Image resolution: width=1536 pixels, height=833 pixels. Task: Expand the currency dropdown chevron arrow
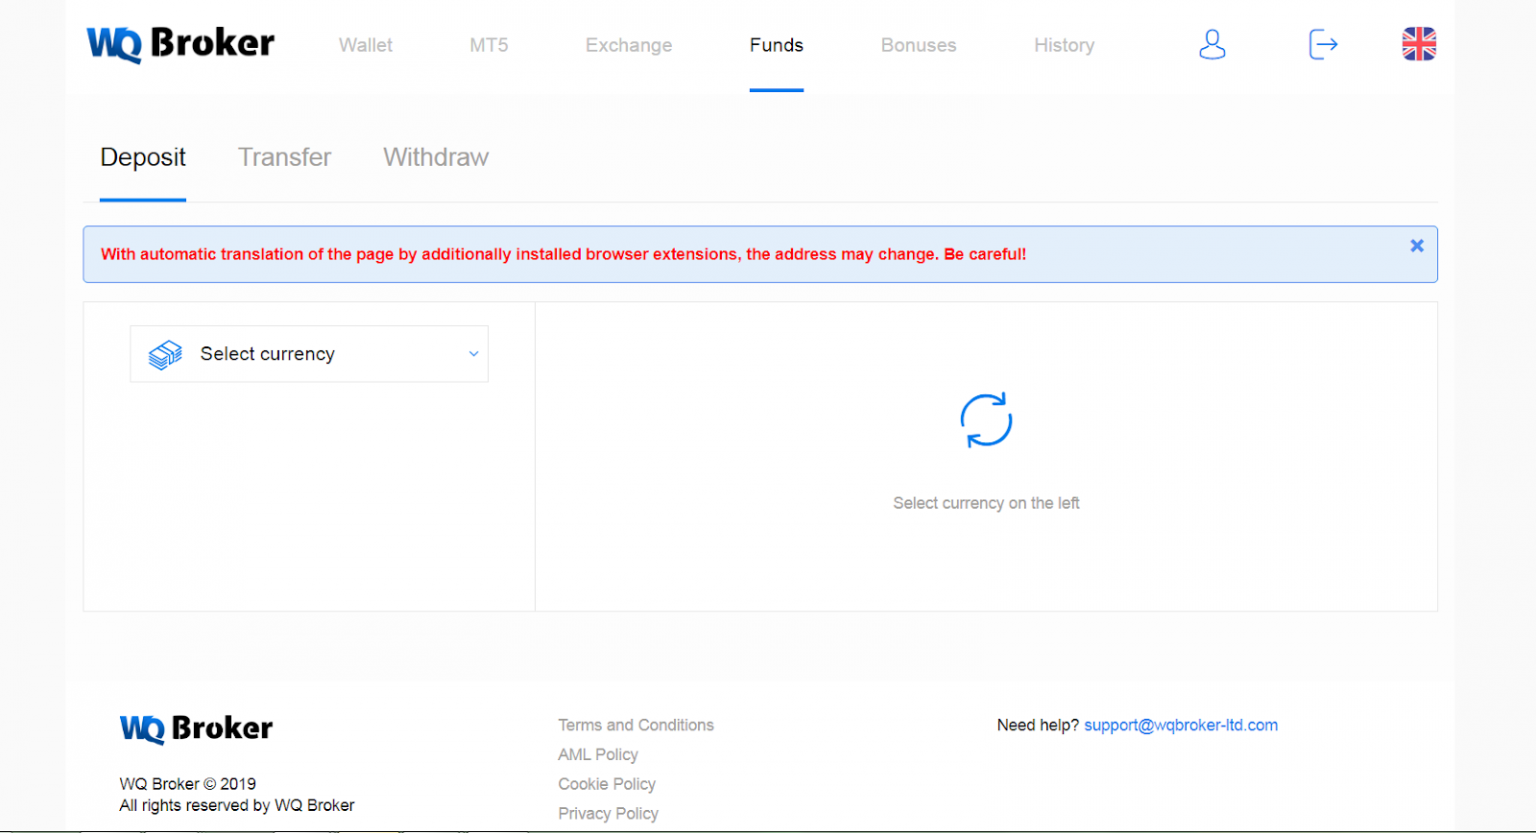pos(474,354)
